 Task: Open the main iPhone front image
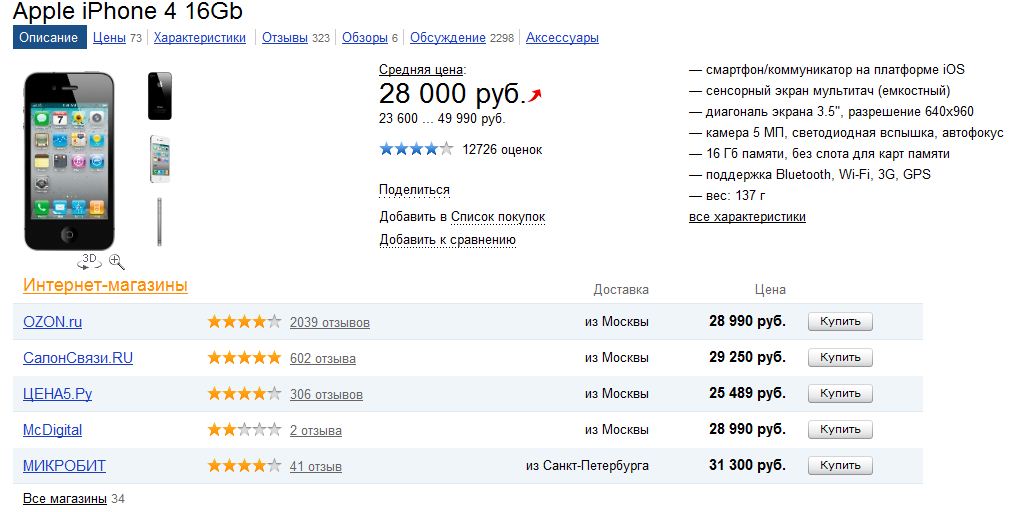[x=69, y=162]
